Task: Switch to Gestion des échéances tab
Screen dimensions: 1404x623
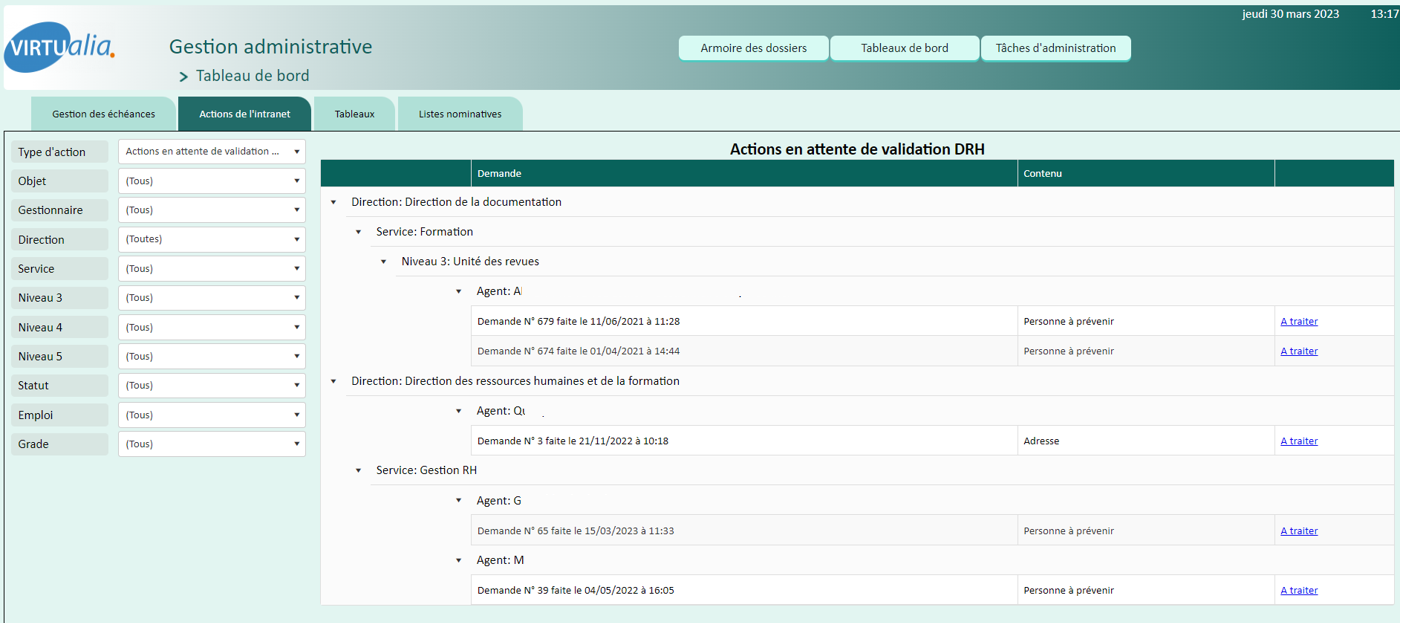Action: pos(103,114)
